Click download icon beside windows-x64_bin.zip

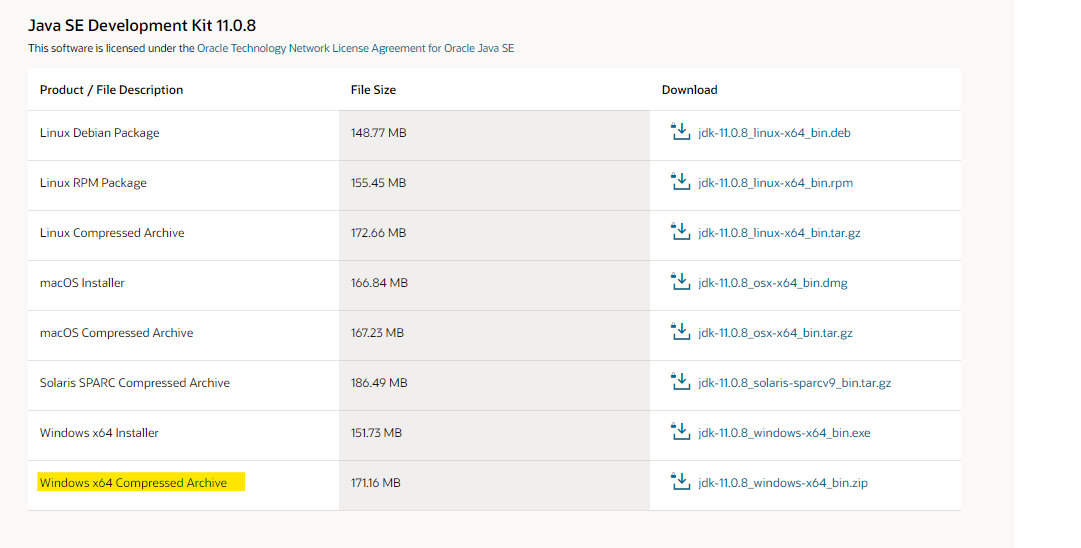pyautogui.click(x=680, y=481)
